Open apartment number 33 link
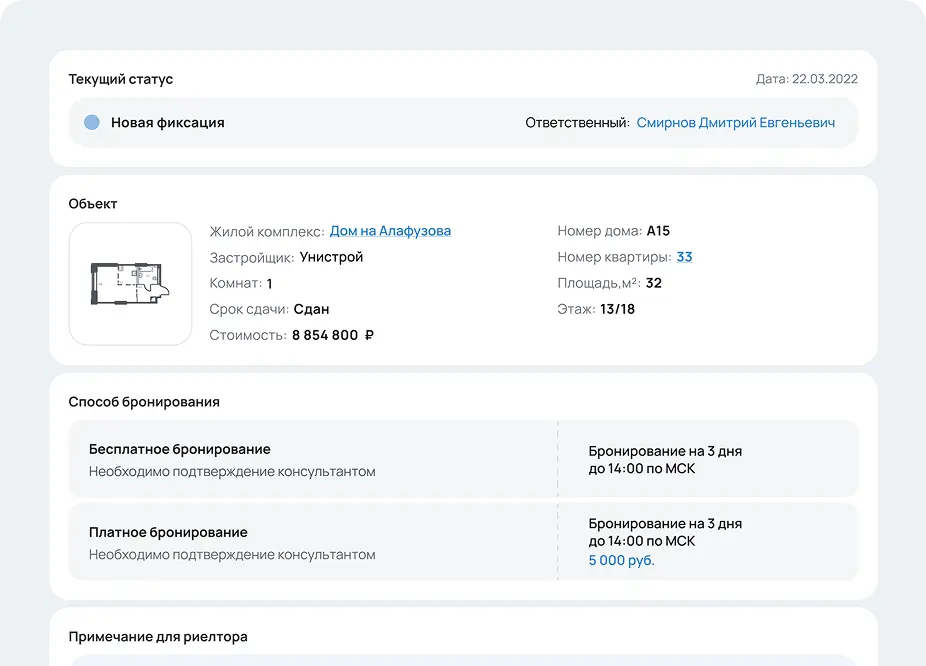The width and height of the screenshot is (926, 666). tap(684, 257)
